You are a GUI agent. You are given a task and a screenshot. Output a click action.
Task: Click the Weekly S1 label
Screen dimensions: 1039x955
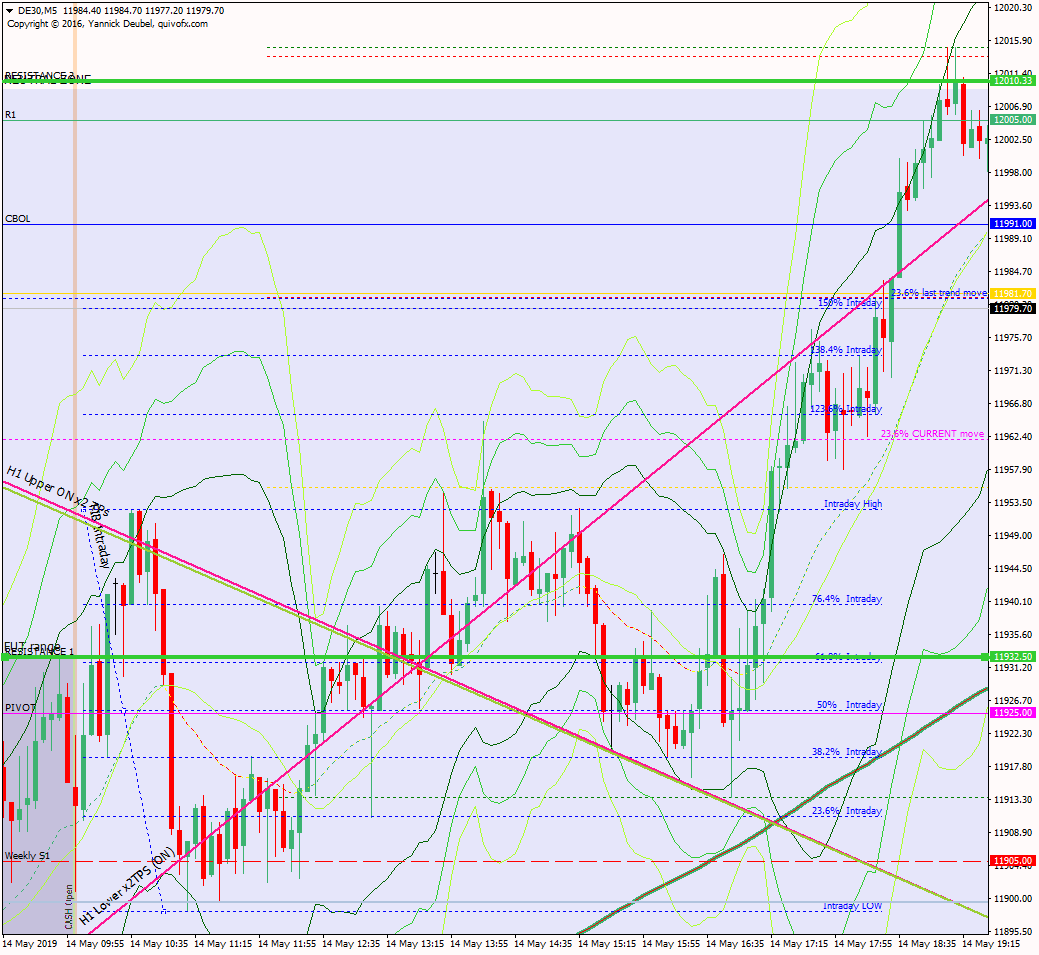(x=27, y=856)
